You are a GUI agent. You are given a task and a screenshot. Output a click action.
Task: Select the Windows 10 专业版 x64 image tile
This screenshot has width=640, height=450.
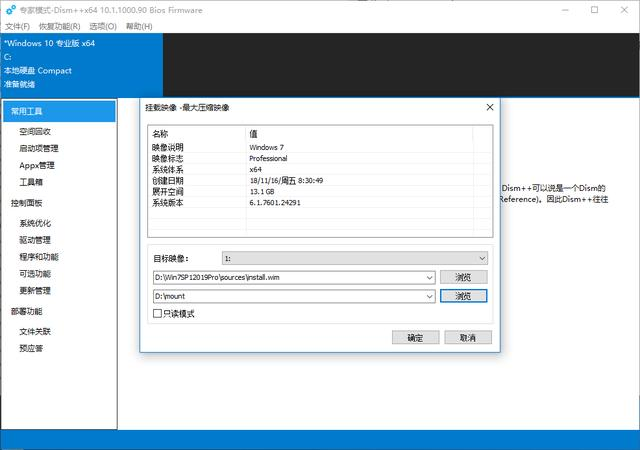[x=82, y=64]
